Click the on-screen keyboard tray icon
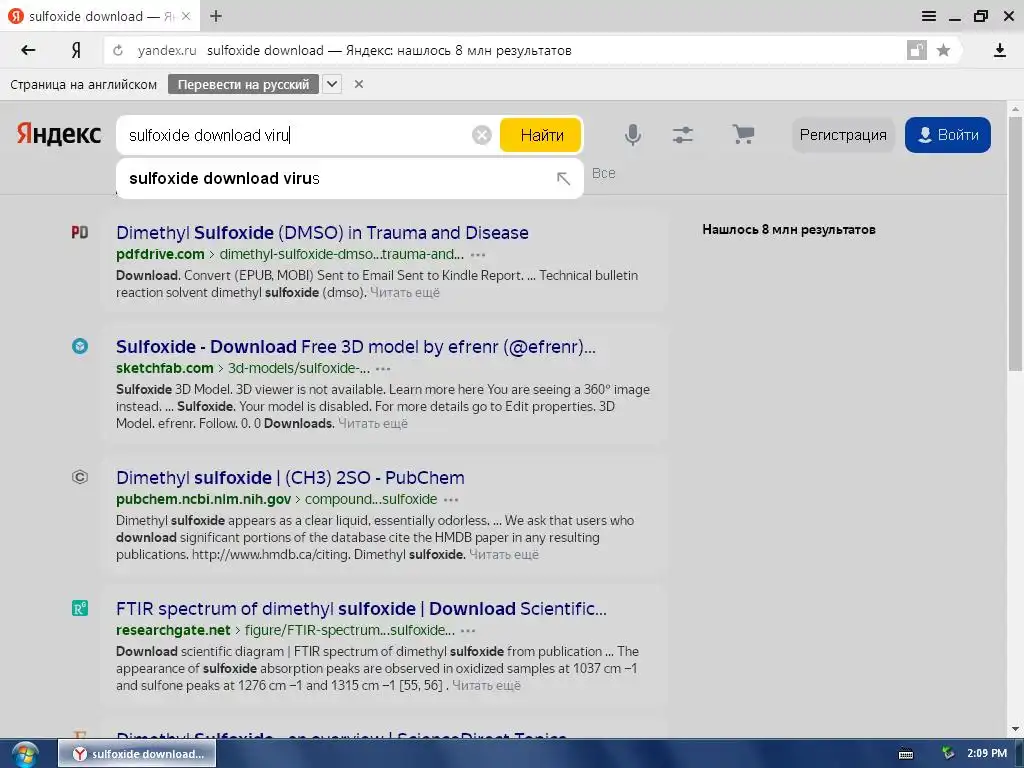 pyautogui.click(x=906, y=754)
